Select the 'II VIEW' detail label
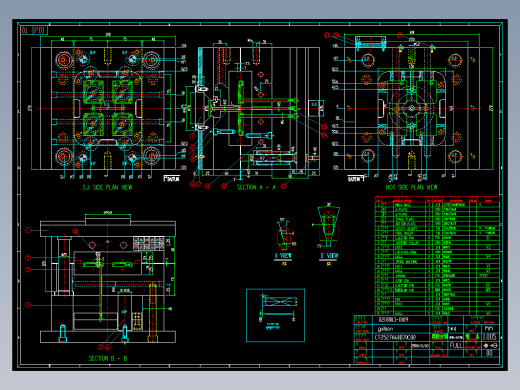Screen dimensions: 520x390 pyautogui.click(x=329, y=256)
